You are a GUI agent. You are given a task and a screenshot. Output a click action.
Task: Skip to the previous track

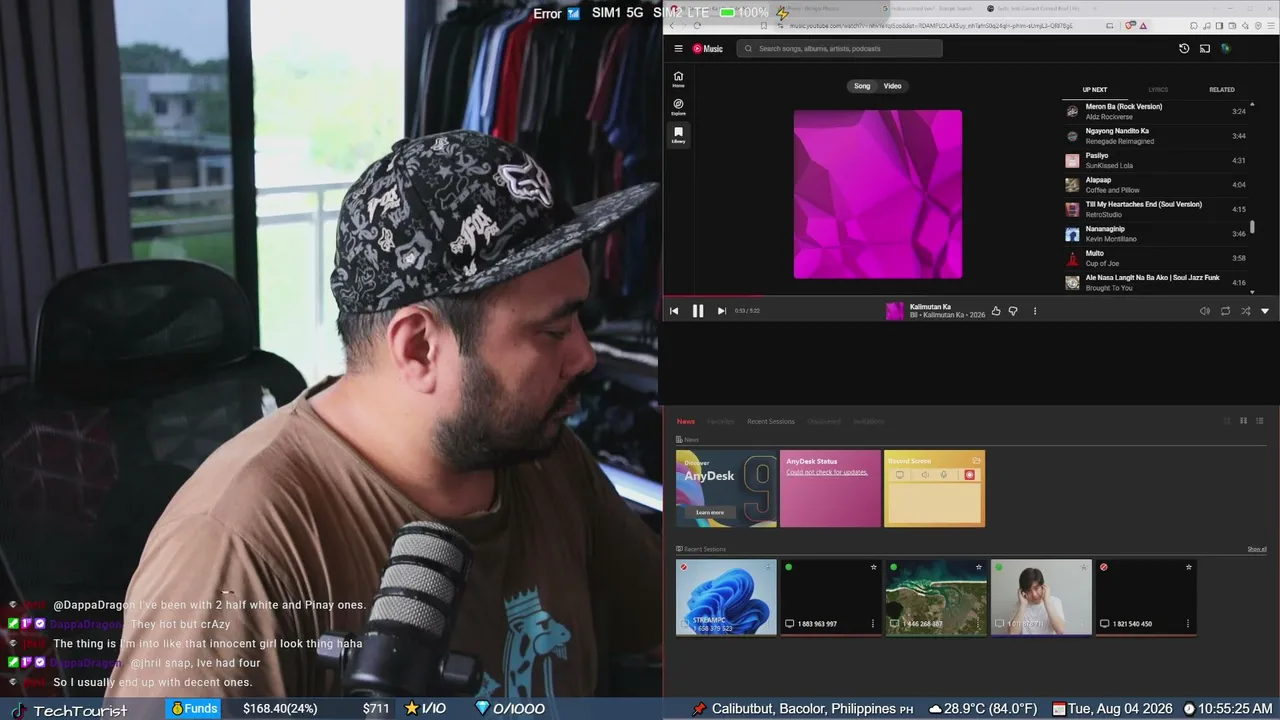tap(674, 311)
